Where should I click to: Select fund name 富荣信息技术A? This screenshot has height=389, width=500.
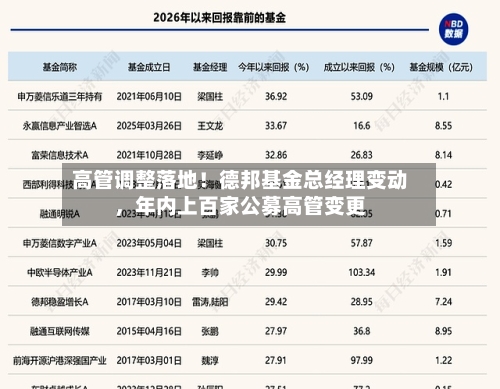pos(60,155)
